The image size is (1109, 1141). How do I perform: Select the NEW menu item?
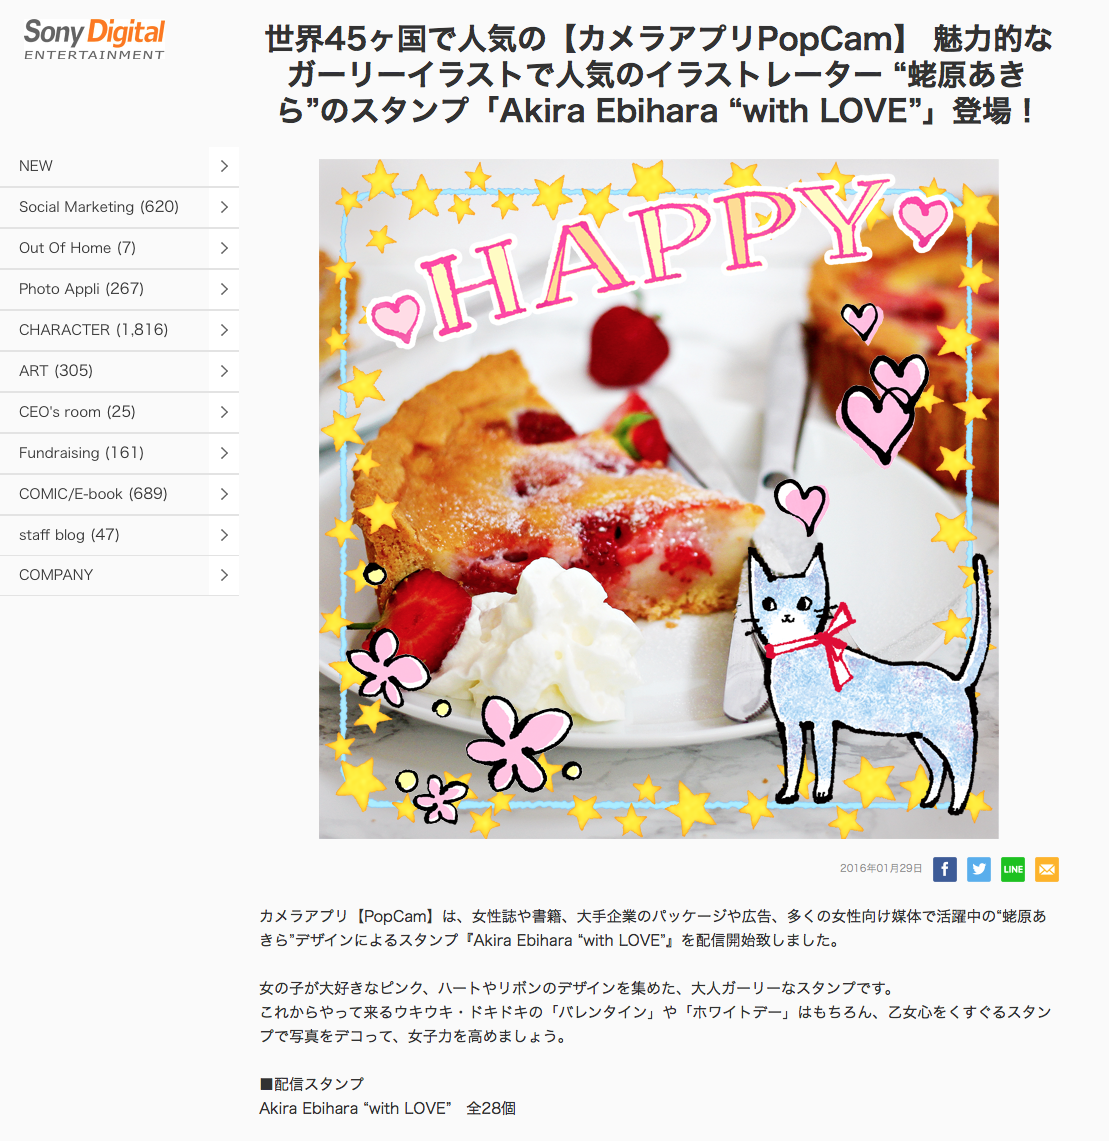[x=119, y=166]
